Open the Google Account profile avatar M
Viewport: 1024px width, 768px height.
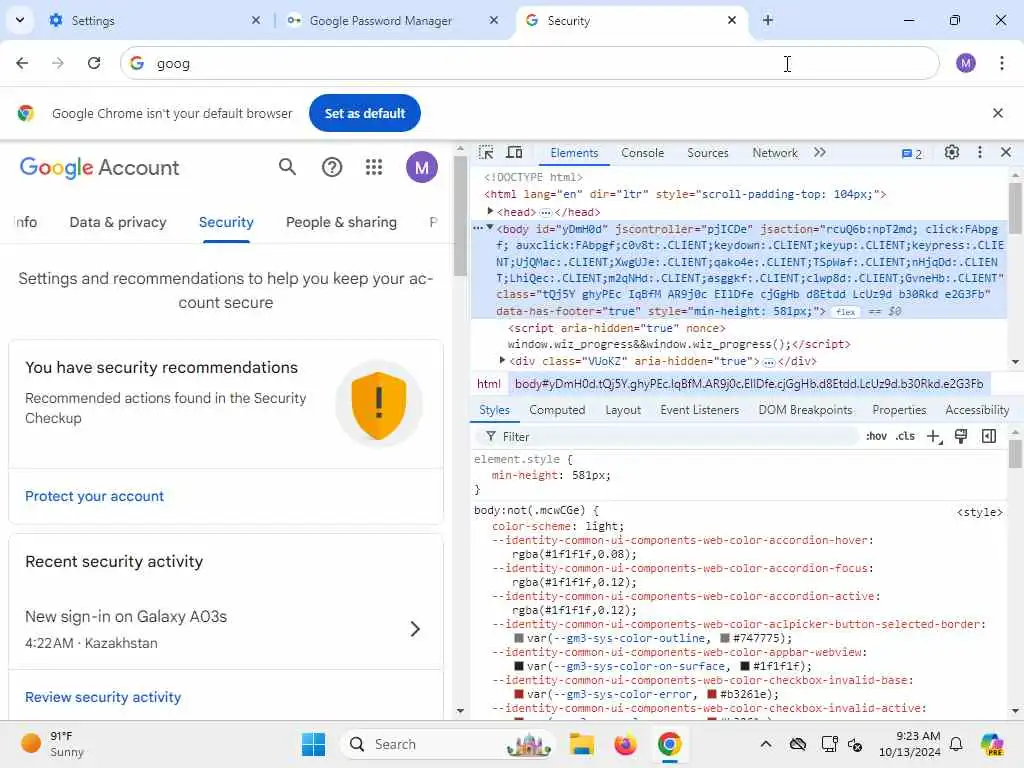(x=422, y=167)
